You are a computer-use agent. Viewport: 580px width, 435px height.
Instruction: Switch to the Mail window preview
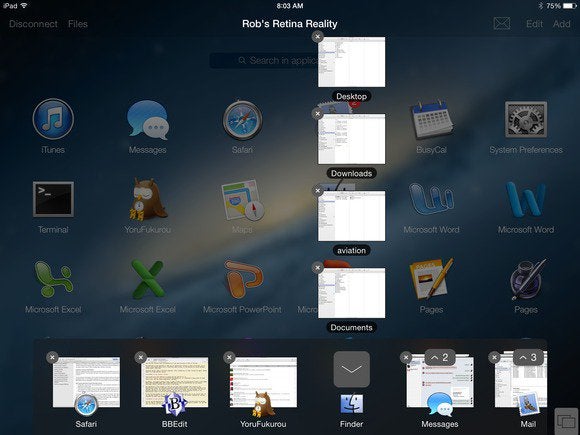521,382
